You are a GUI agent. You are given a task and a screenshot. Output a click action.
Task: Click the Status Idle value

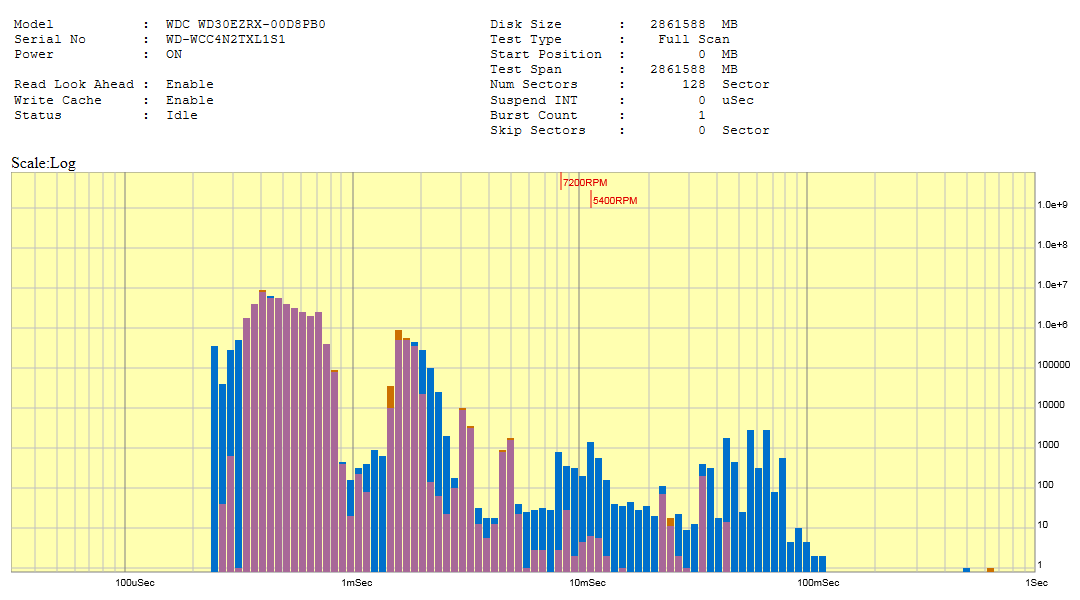(181, 115)
